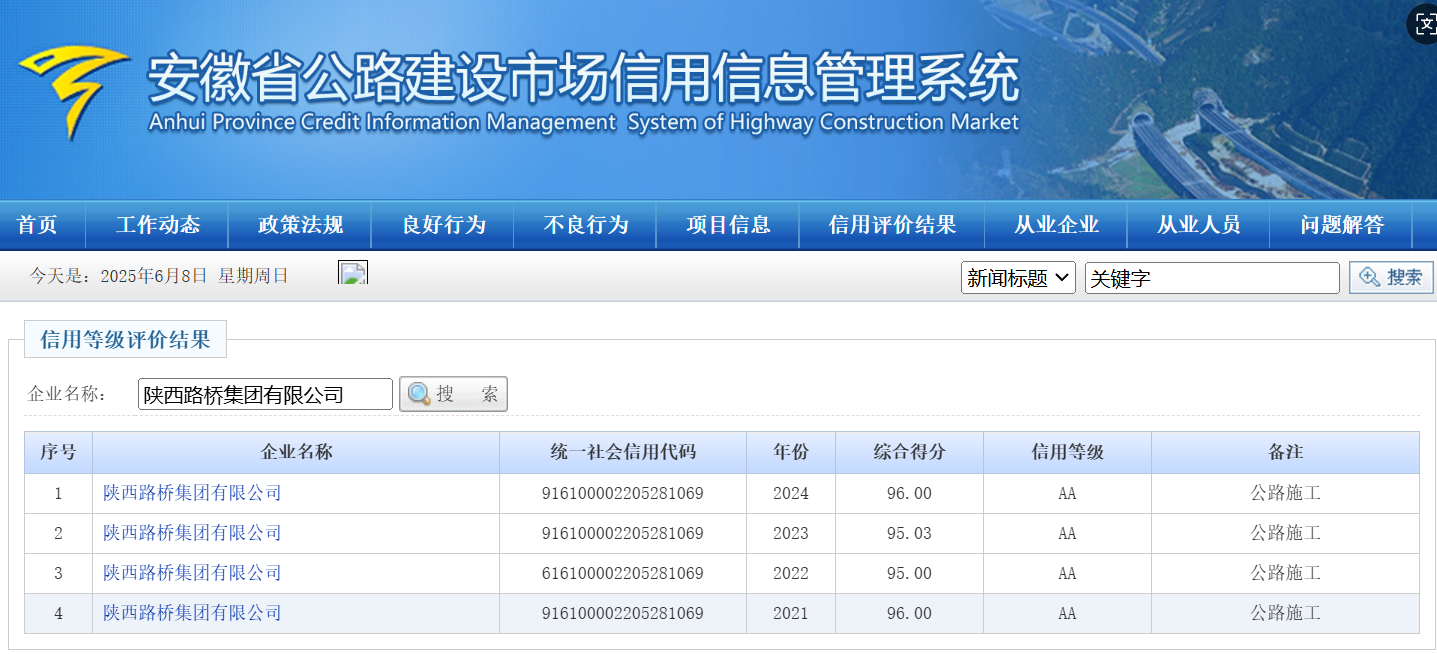This screenshot has height=654, width=1437.
Task: Open the 从业企业 navigation item
Action: 1056,225
